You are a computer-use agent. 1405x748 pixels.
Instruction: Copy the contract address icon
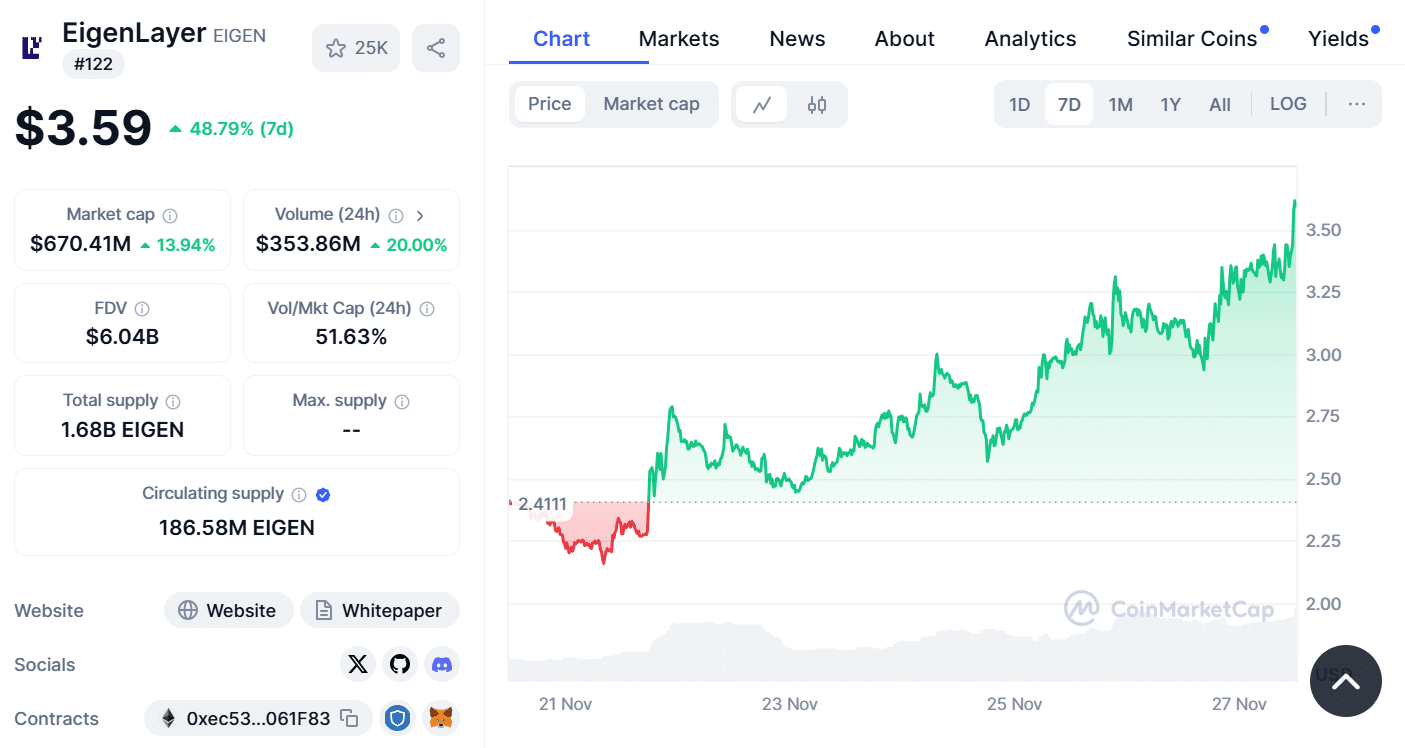pyautogui.click(x=349, y=718)
